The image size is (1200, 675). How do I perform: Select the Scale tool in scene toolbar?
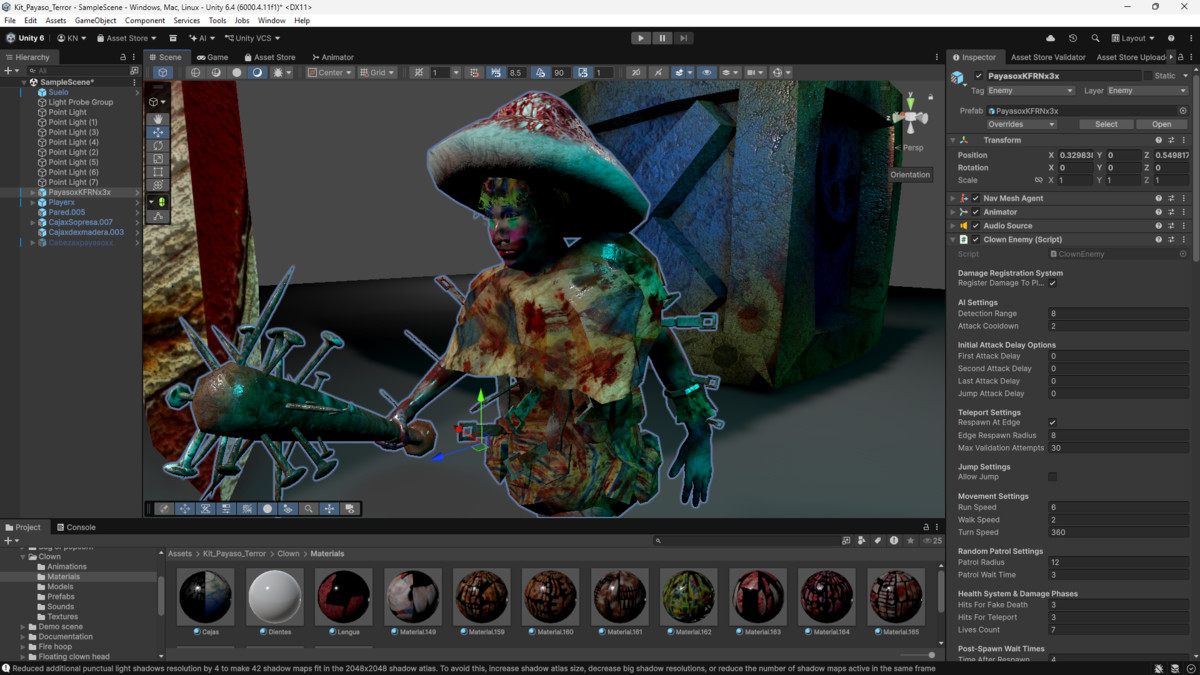click(x=158, y=158)
